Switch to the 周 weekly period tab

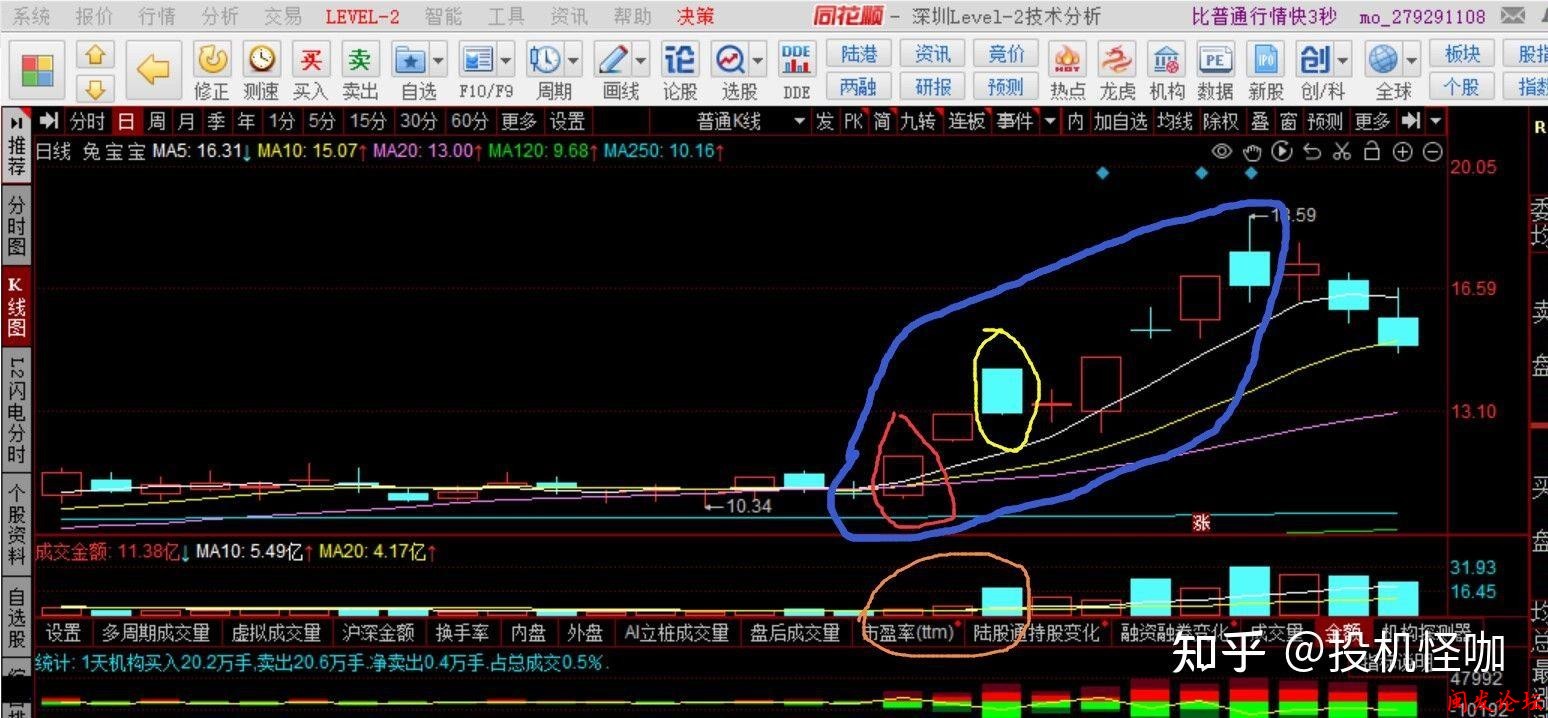coord(156,122)
